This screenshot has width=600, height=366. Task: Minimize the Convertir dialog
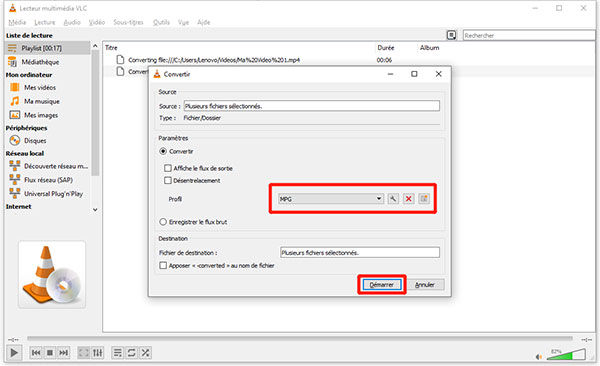(x=390, y=74)
